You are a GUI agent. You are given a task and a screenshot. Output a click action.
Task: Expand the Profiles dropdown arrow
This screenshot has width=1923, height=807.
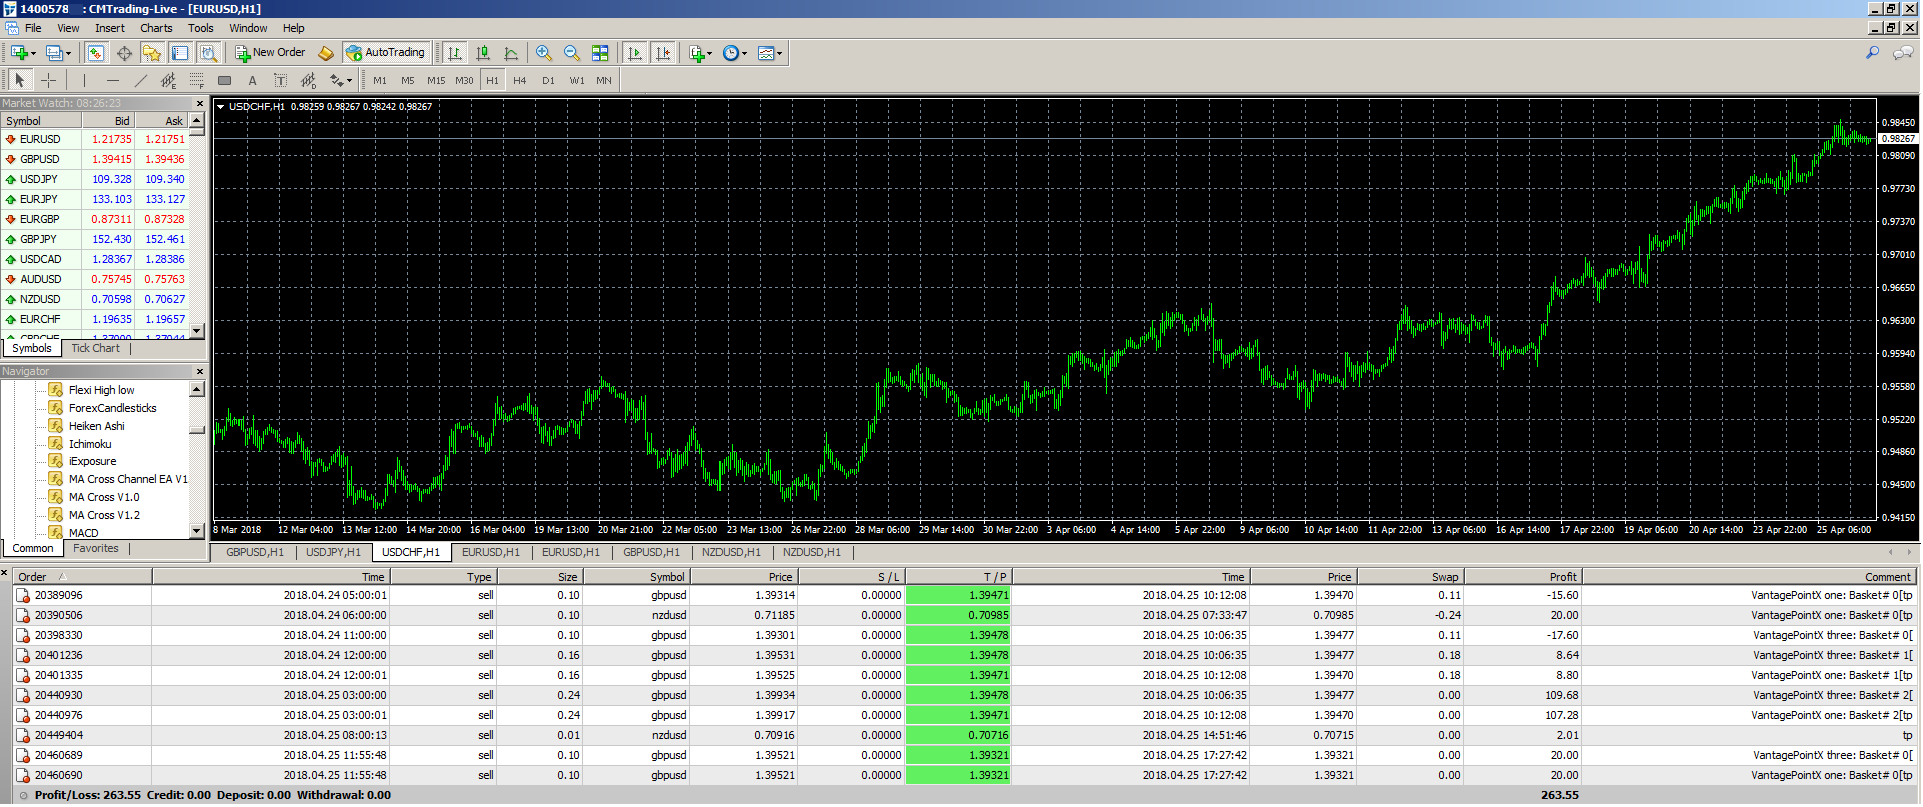[68, 53]
